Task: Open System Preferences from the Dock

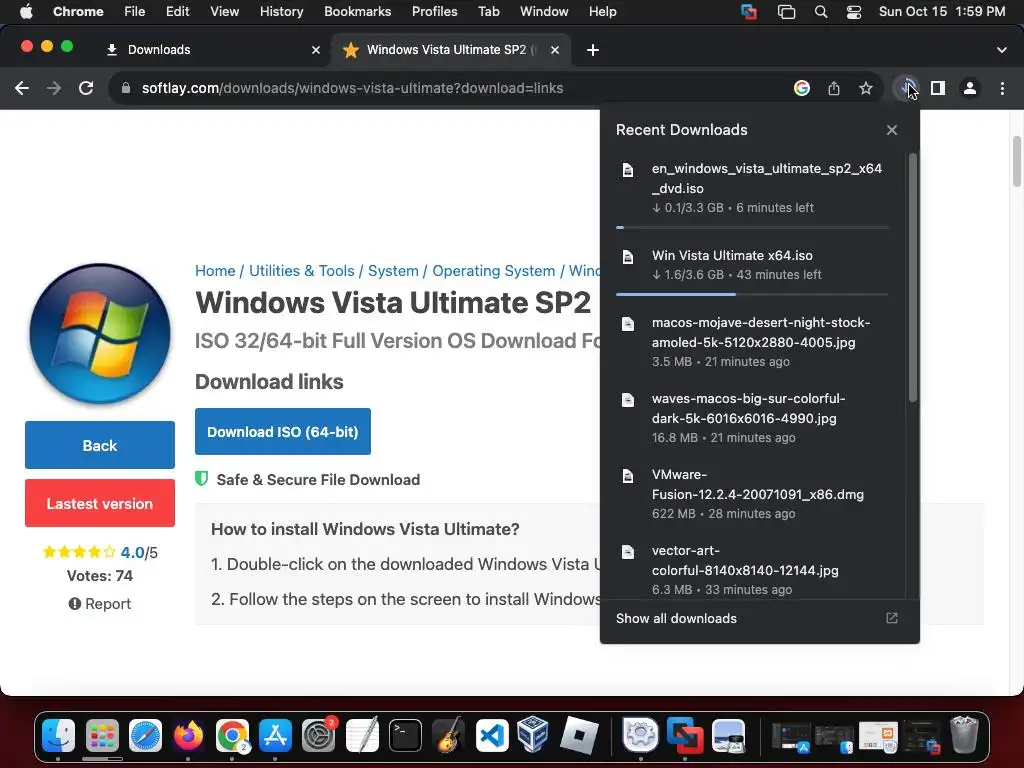Action: tap(319, 735)
